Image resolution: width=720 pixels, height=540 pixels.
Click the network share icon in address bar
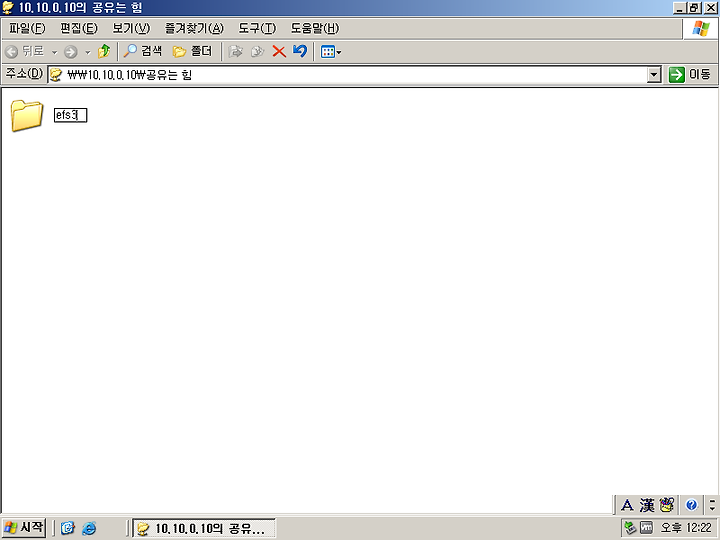tap(56, 74)
